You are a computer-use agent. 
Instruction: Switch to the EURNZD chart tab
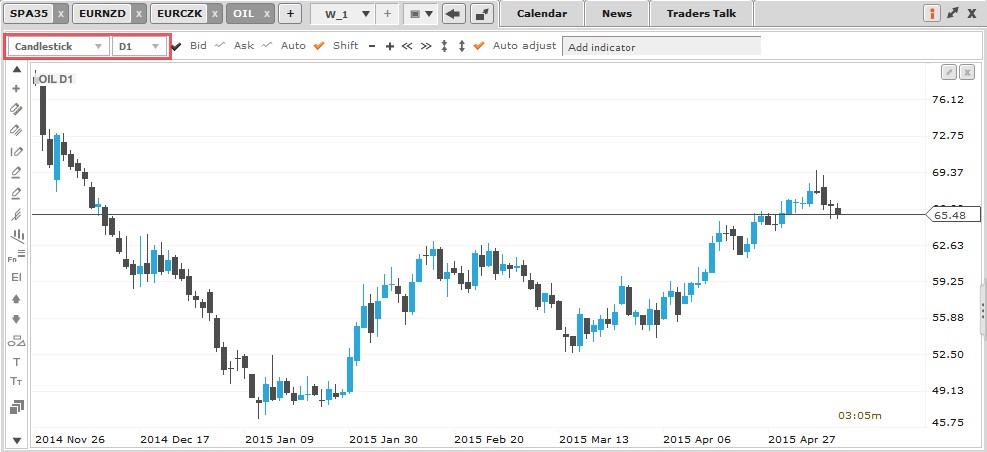100,14
